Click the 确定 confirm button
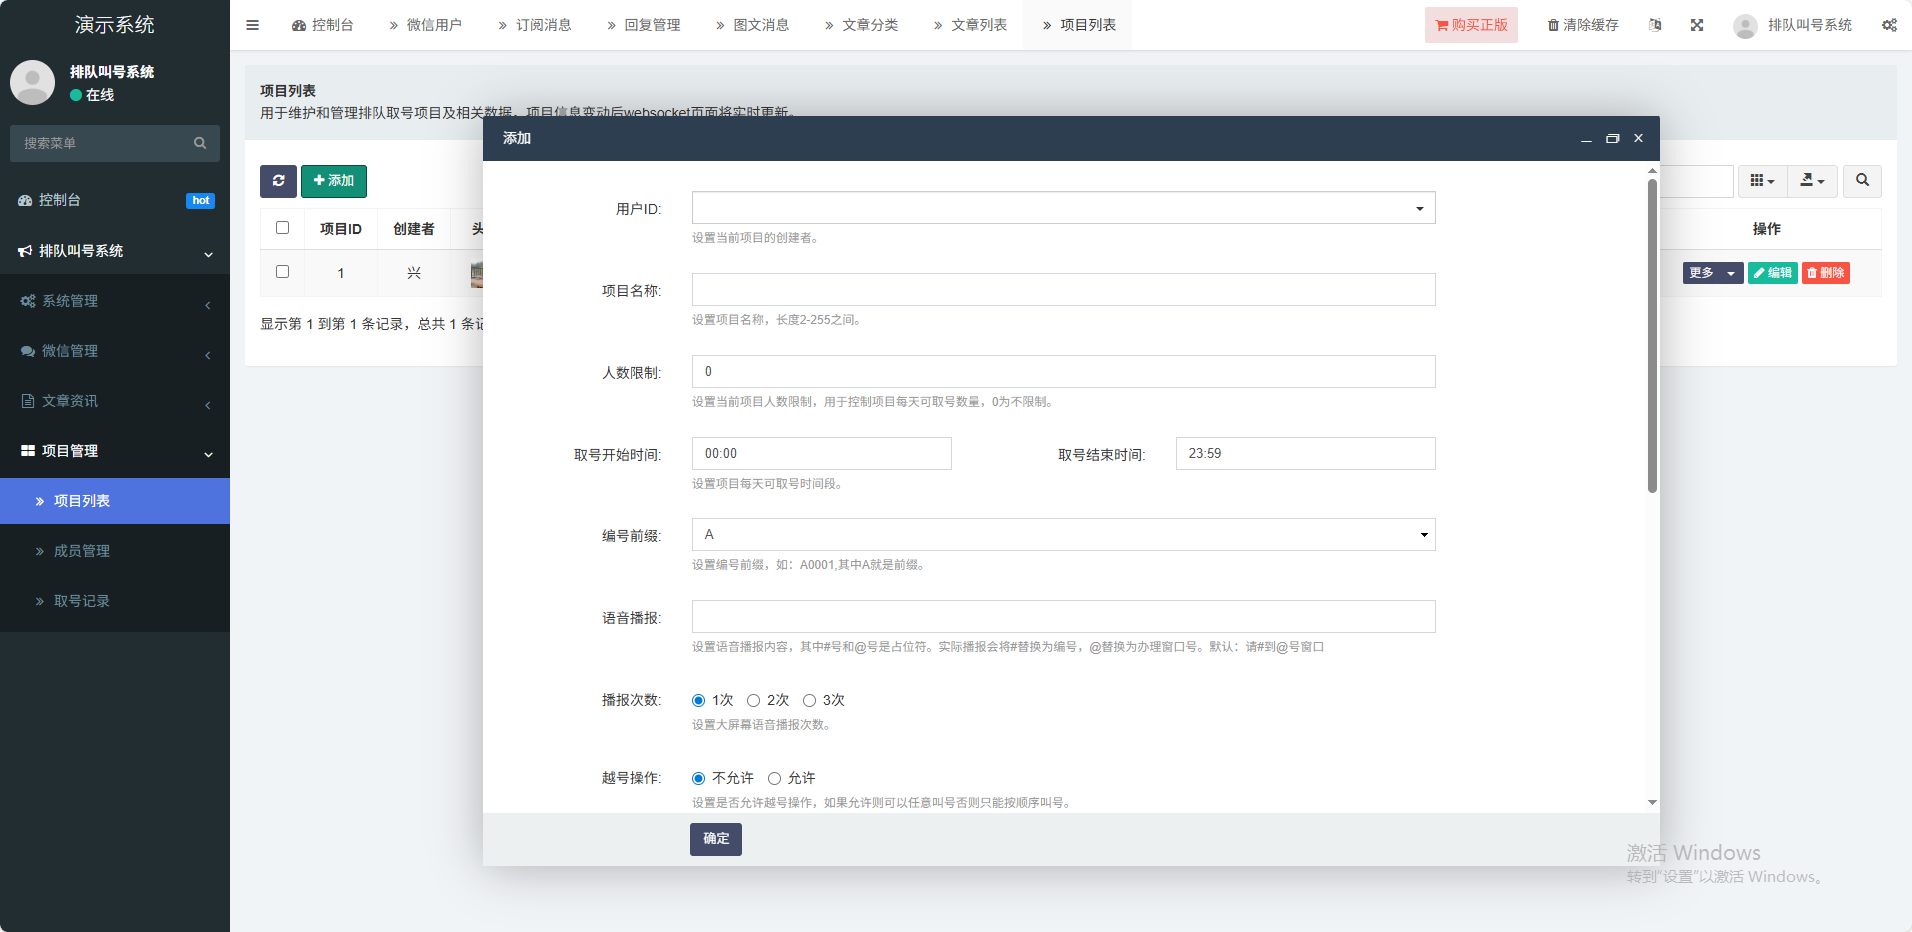Screen dimensions: 1912x932 coord(715,839)
